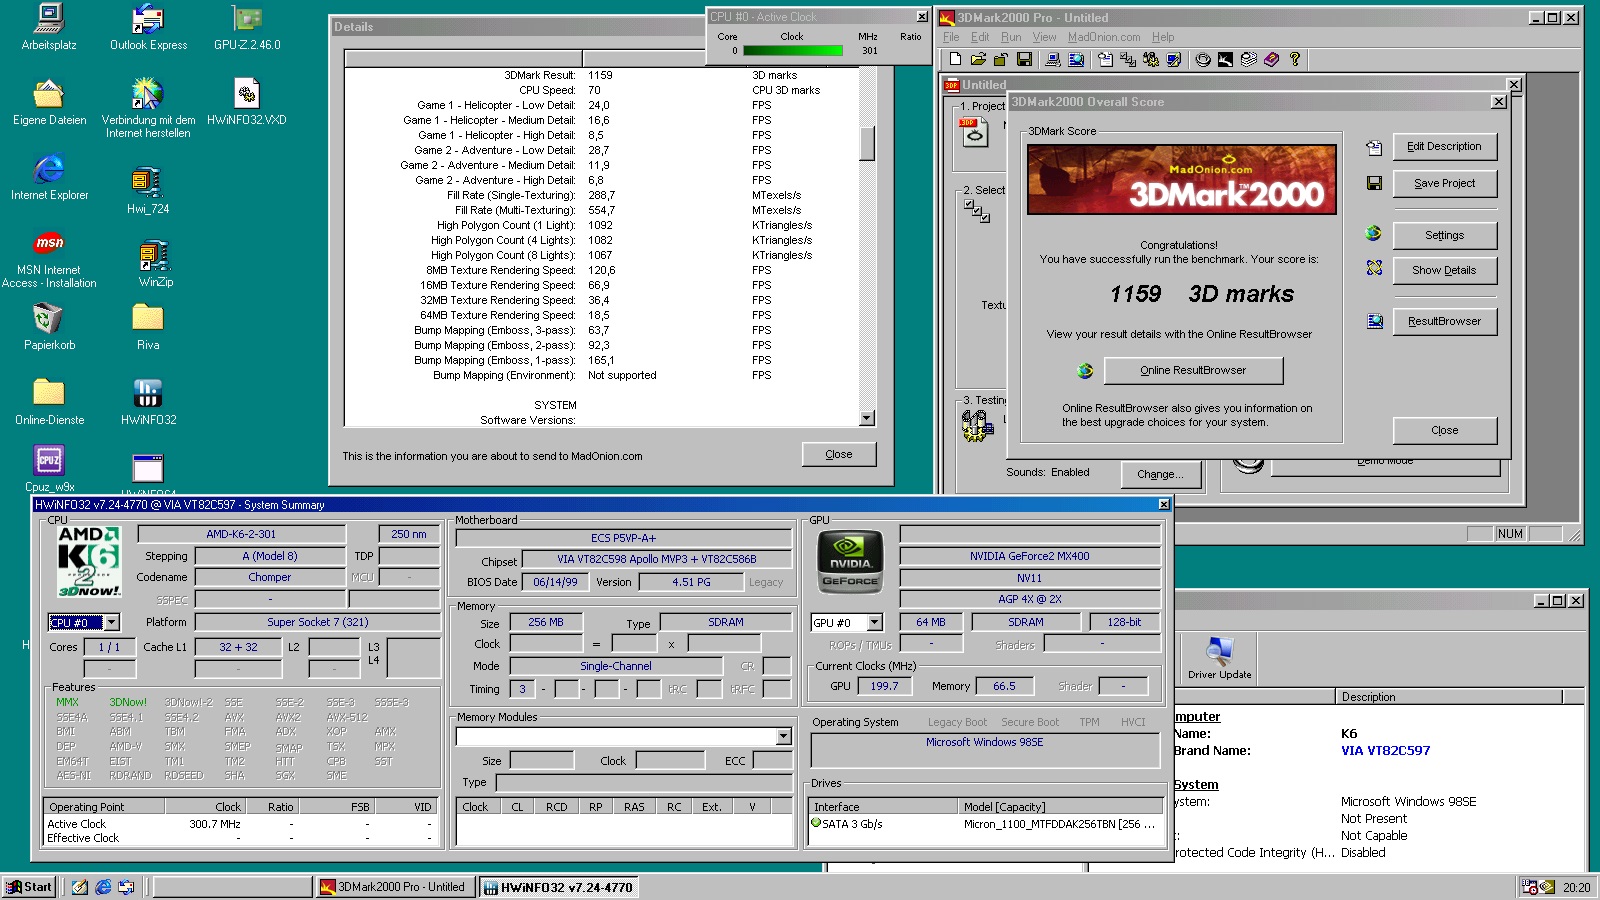Click the black 3DMark logo toolbar icon
The height and width of the screenshot is (900, 1600).
coord(1226,60)
